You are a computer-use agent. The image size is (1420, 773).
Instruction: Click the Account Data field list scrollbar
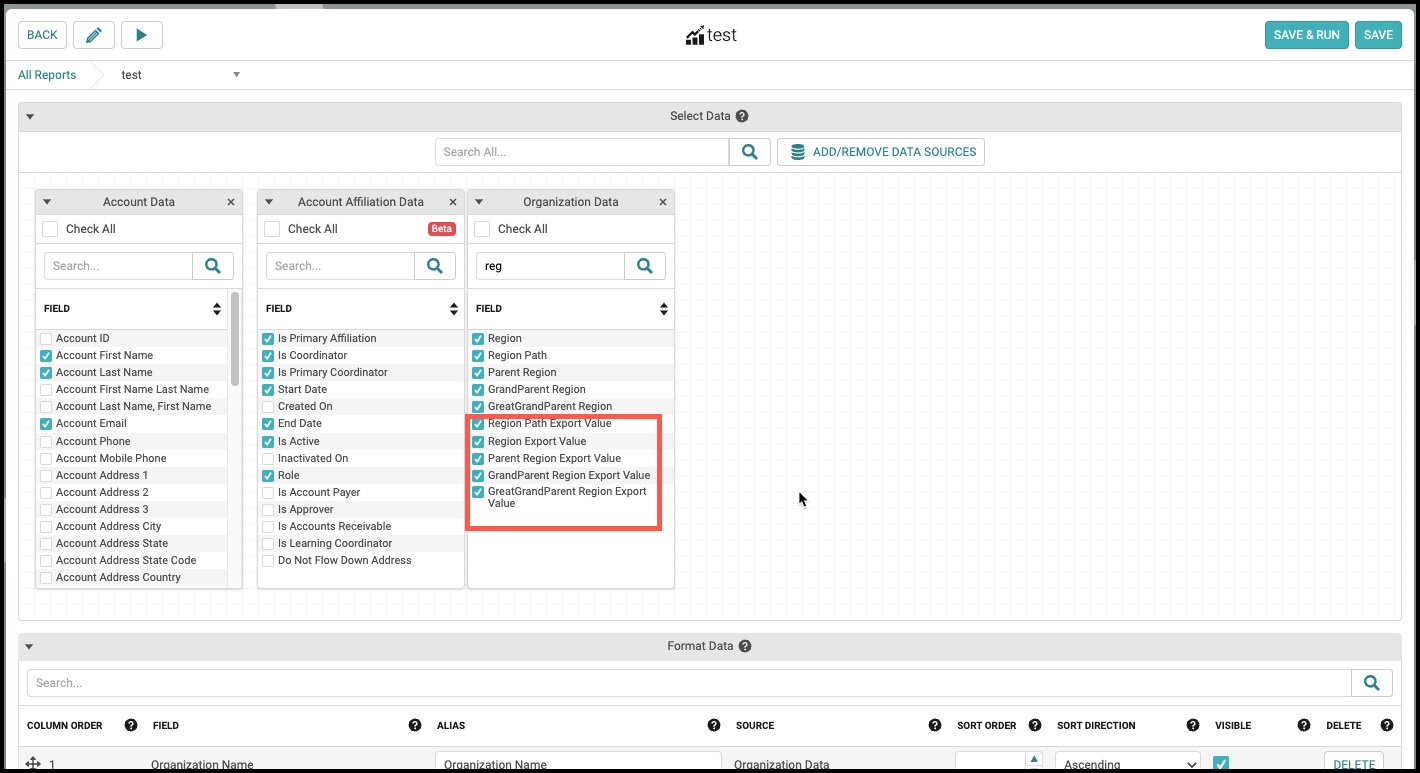tap(235, 339)
